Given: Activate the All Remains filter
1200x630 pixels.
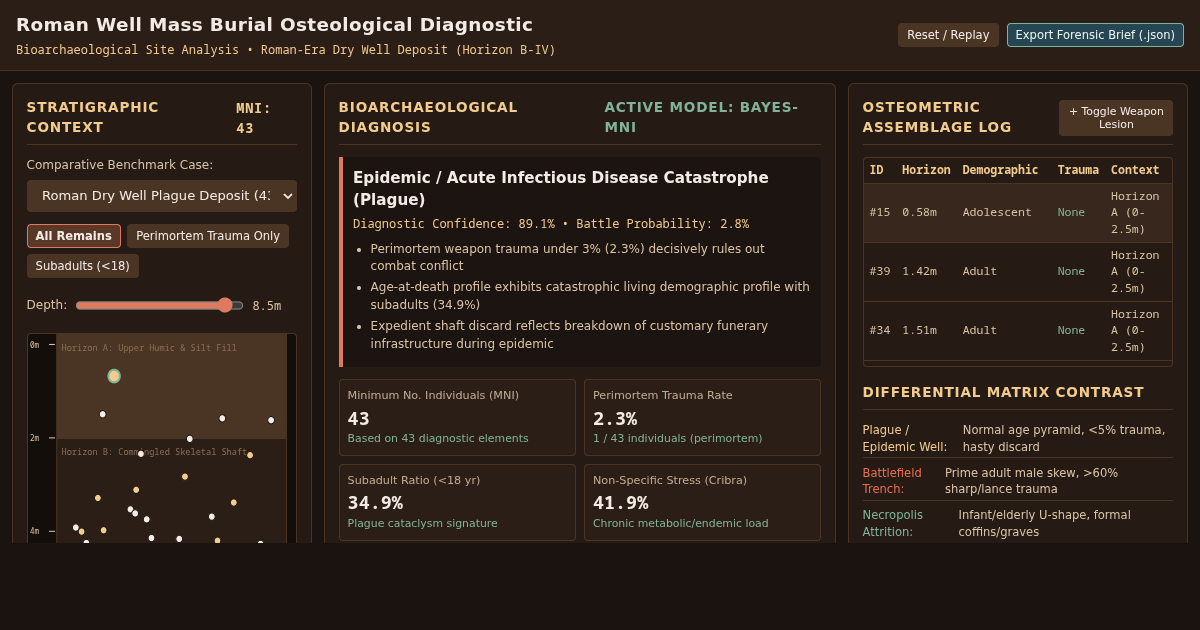Looking at the screenshot, I should (74, 236).
